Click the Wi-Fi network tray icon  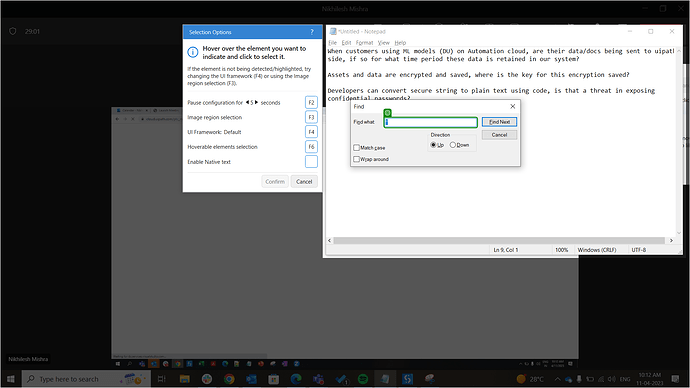pos(601,379)
